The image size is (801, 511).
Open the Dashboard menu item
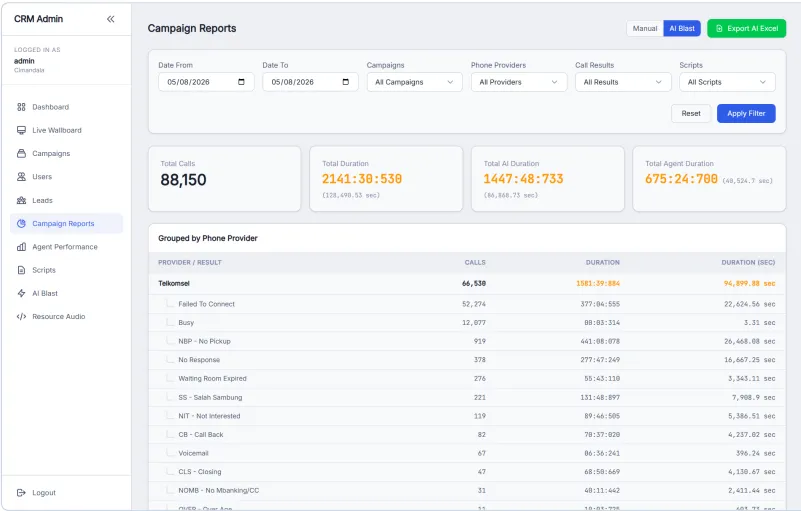tap(66, 107)
